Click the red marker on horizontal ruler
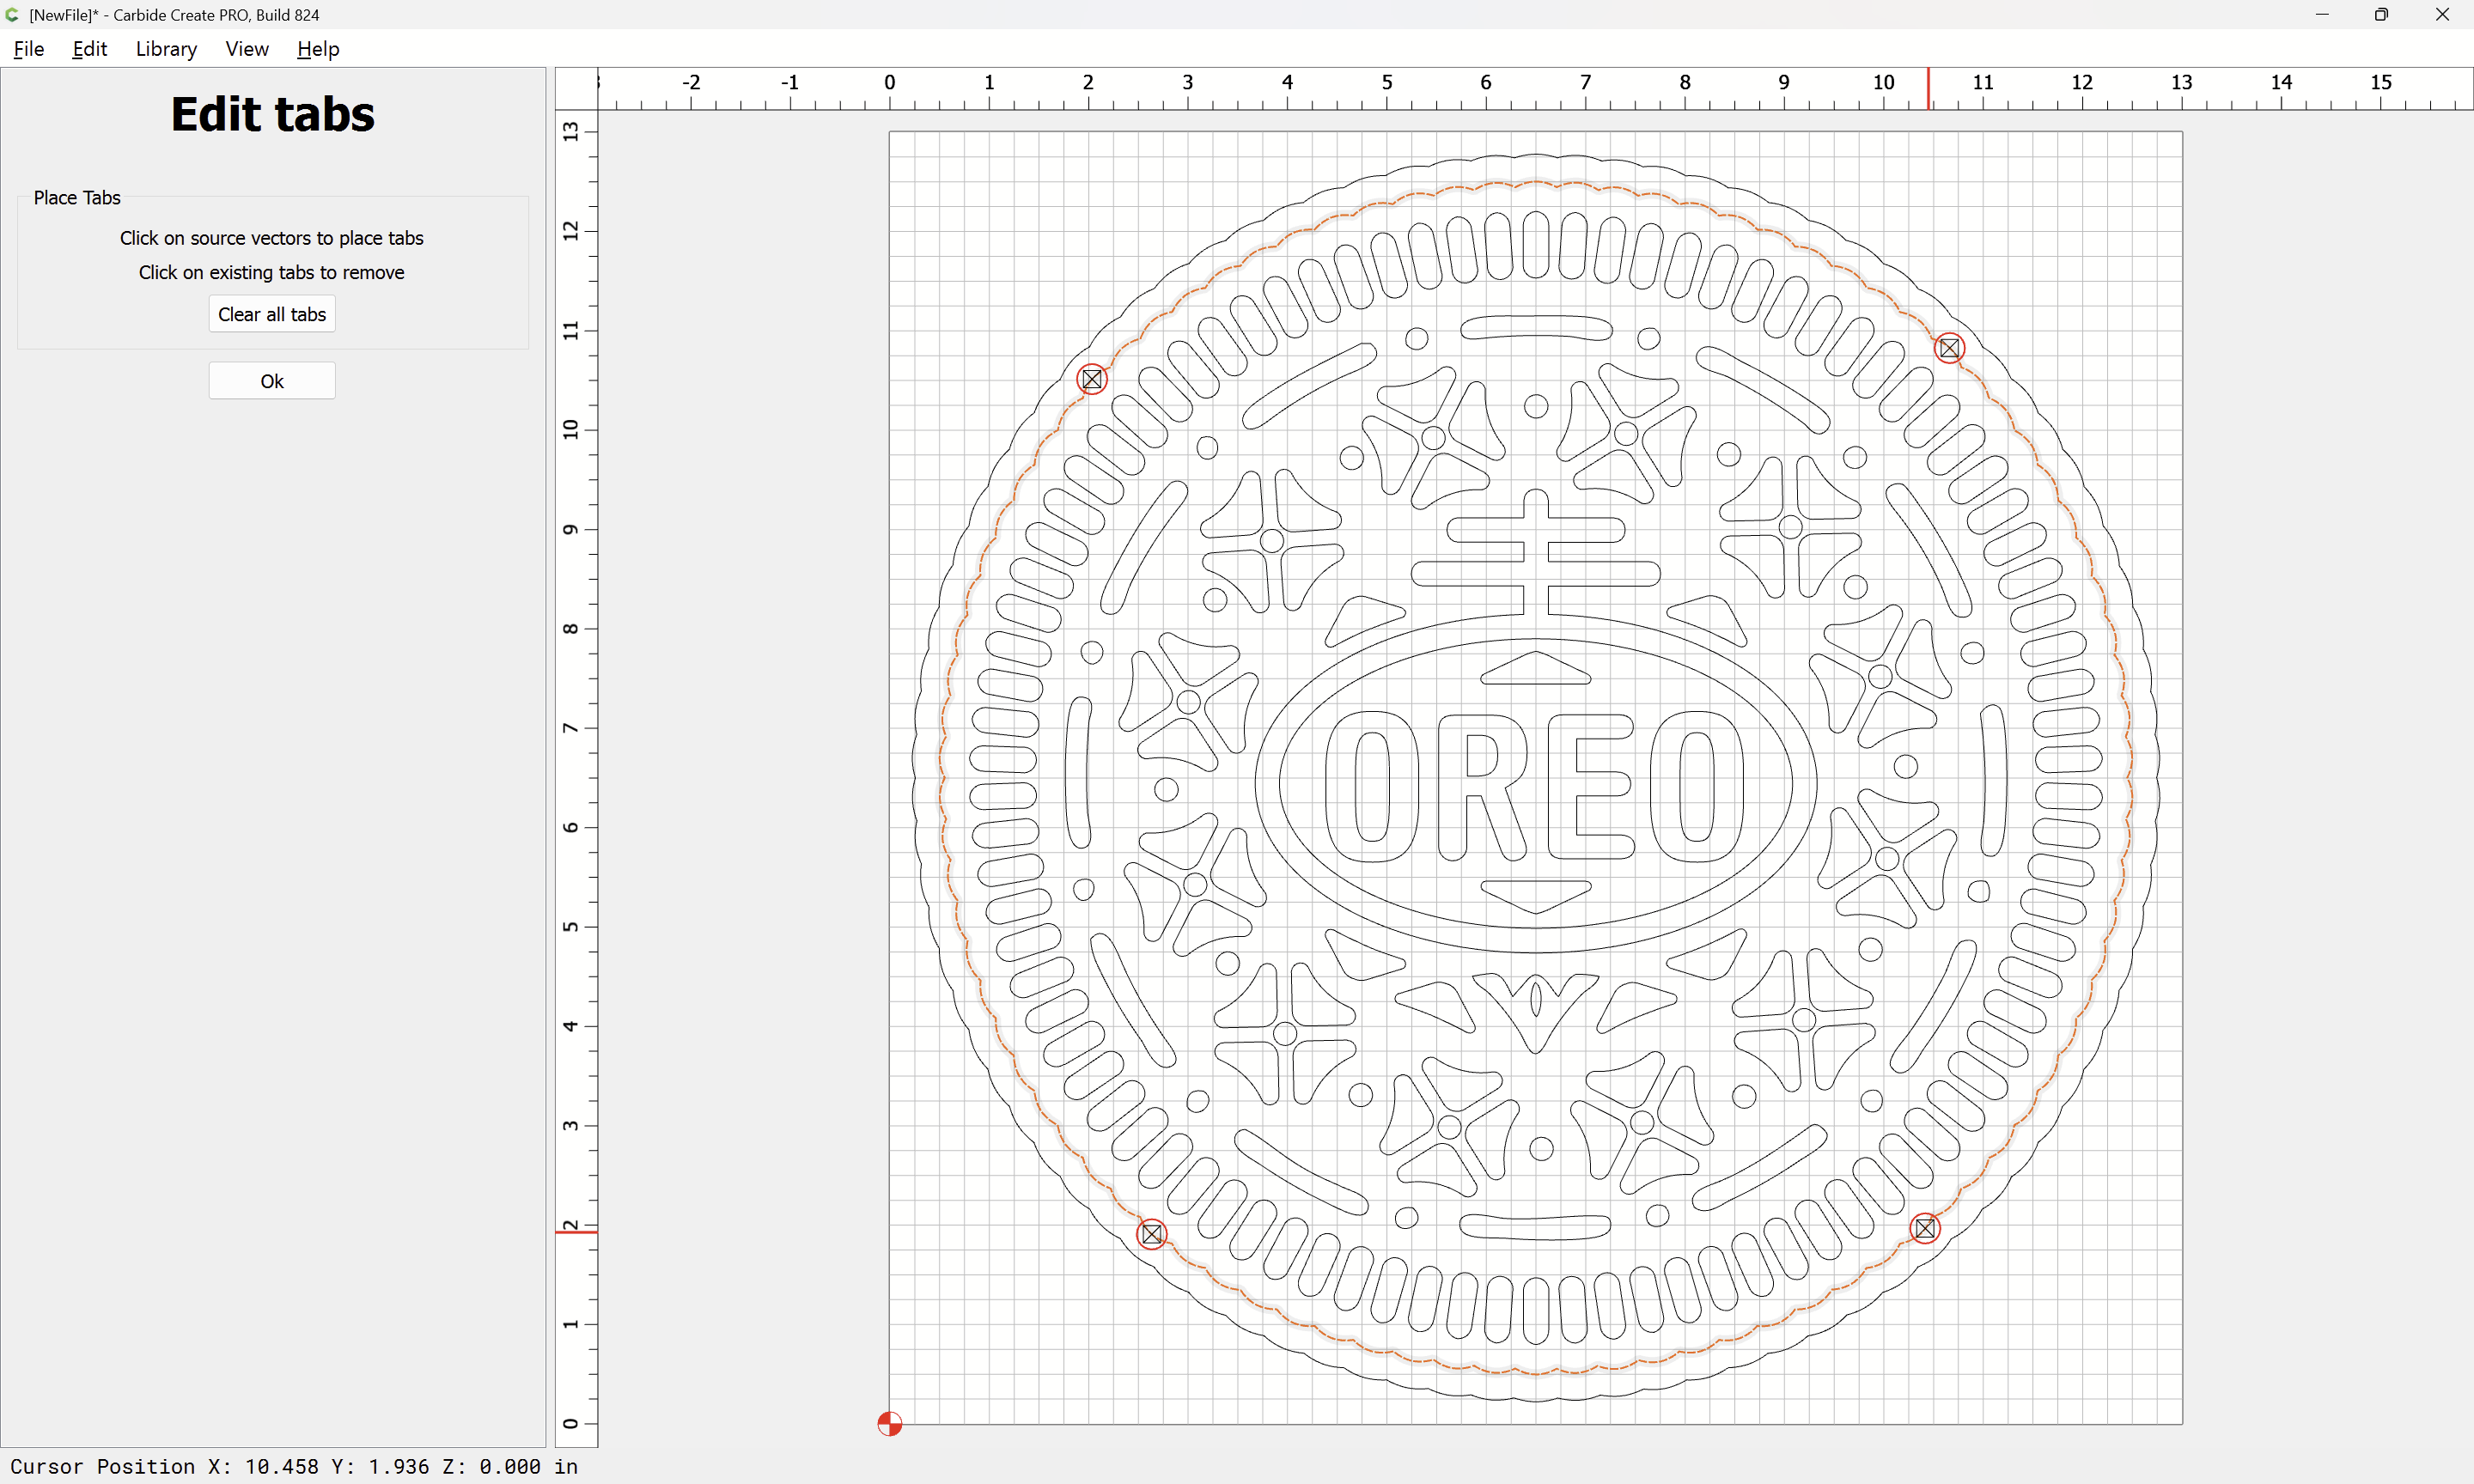 tap(1928, 88)
